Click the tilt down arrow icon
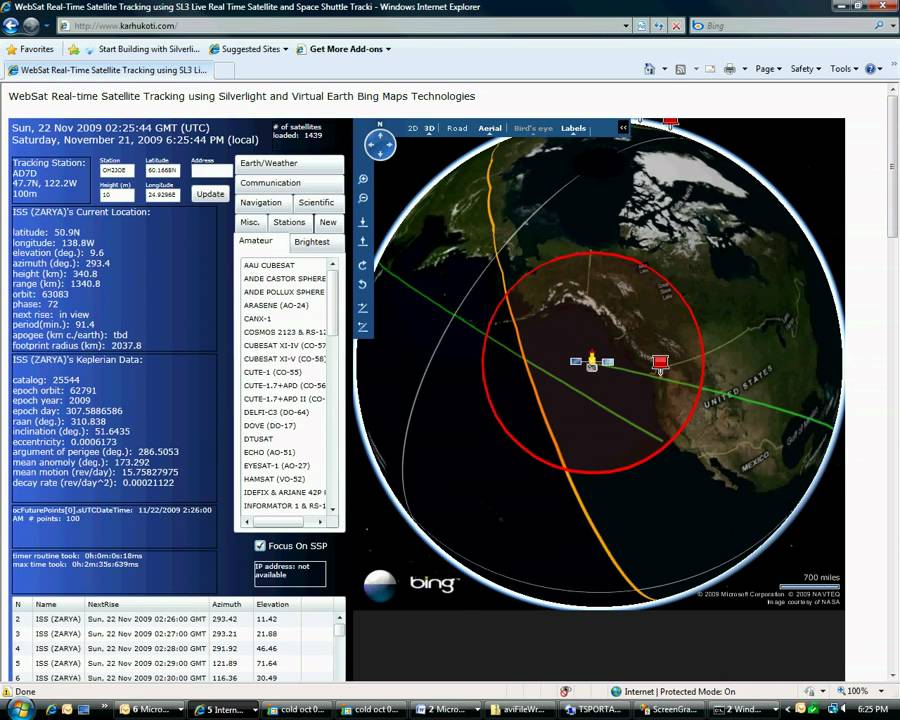Viewport: 900px width, 720px height. click(x=363, y=222)
